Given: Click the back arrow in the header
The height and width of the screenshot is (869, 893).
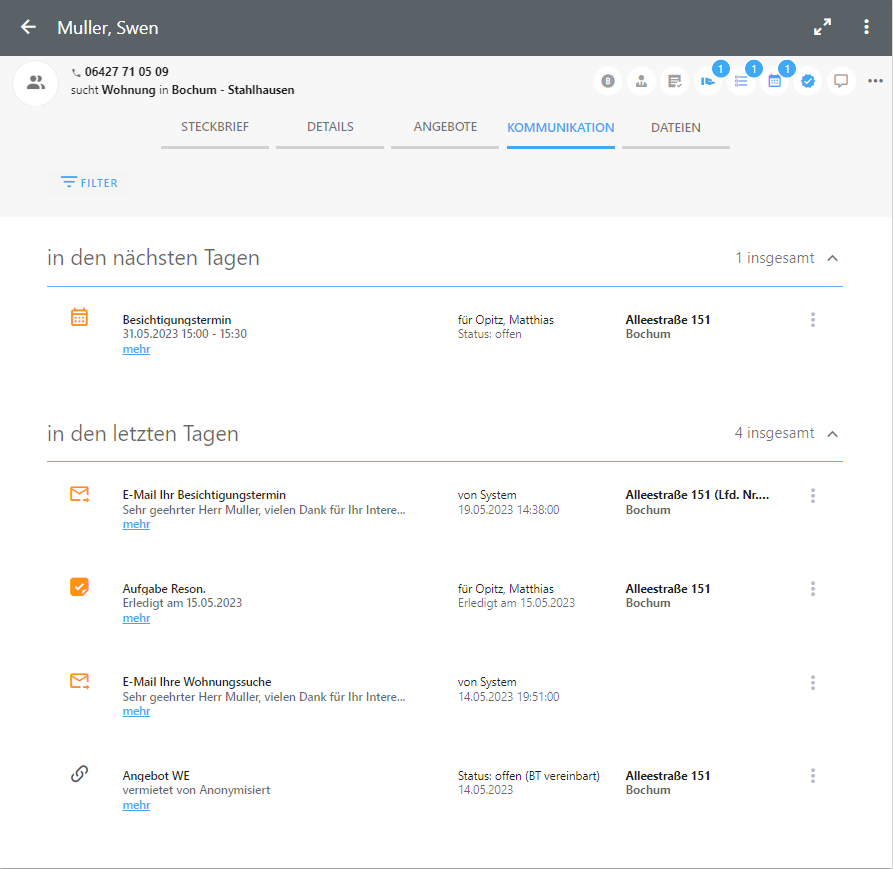Looking at the screenshot, I should pos(28,27).
